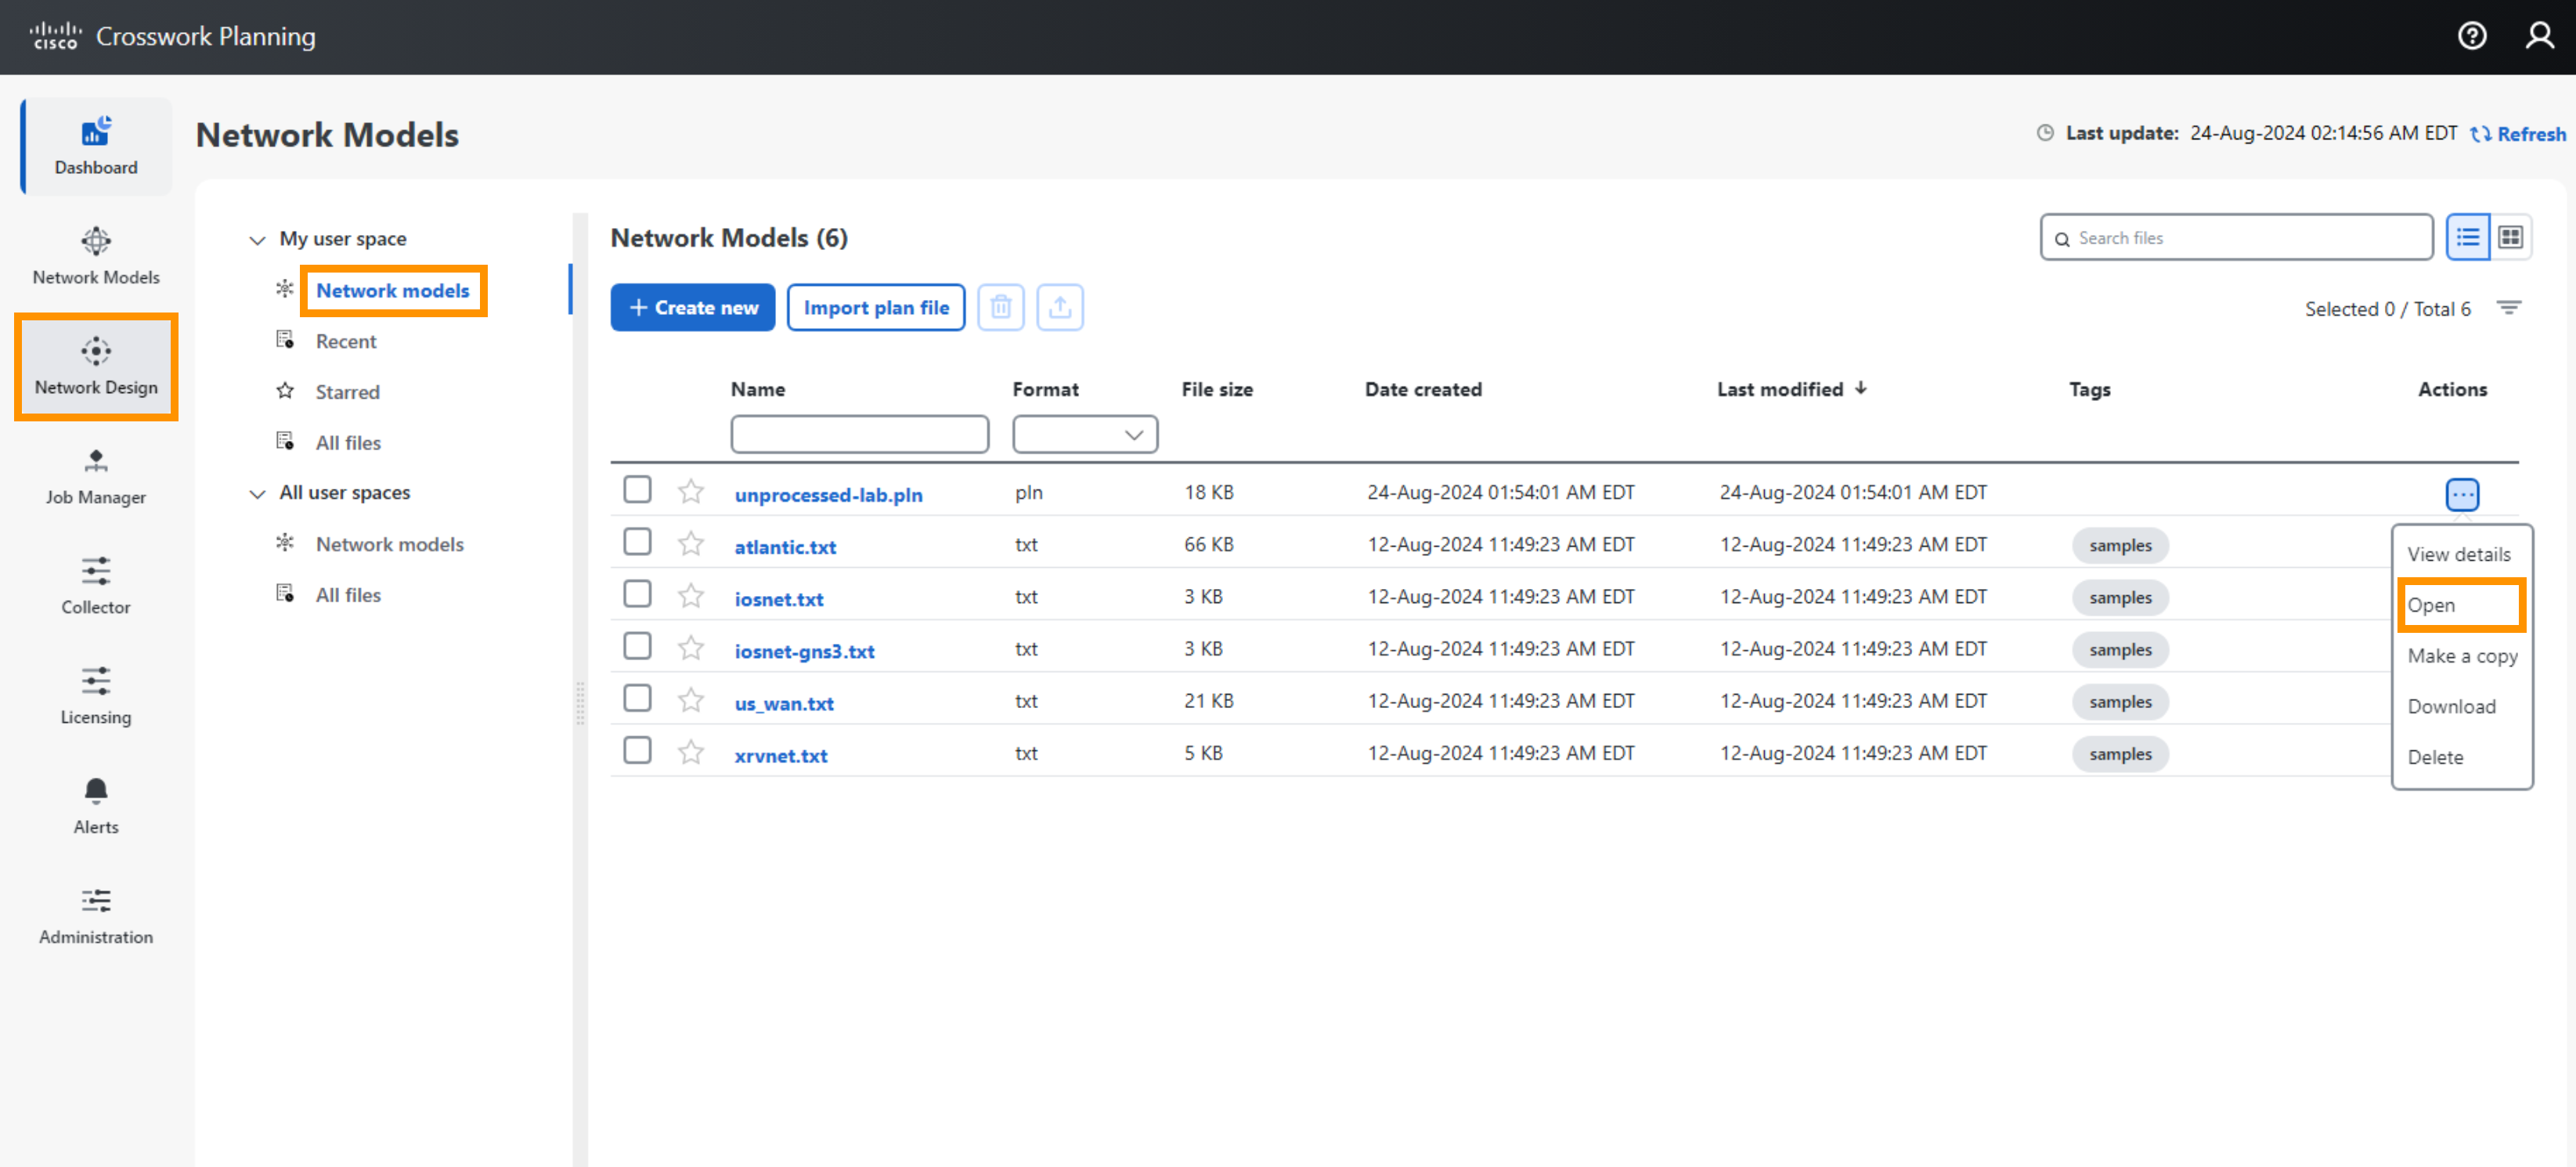The image size is (2576, 1167).
Task: Select All files under All user spaces
Action: (x=348, y=594)
